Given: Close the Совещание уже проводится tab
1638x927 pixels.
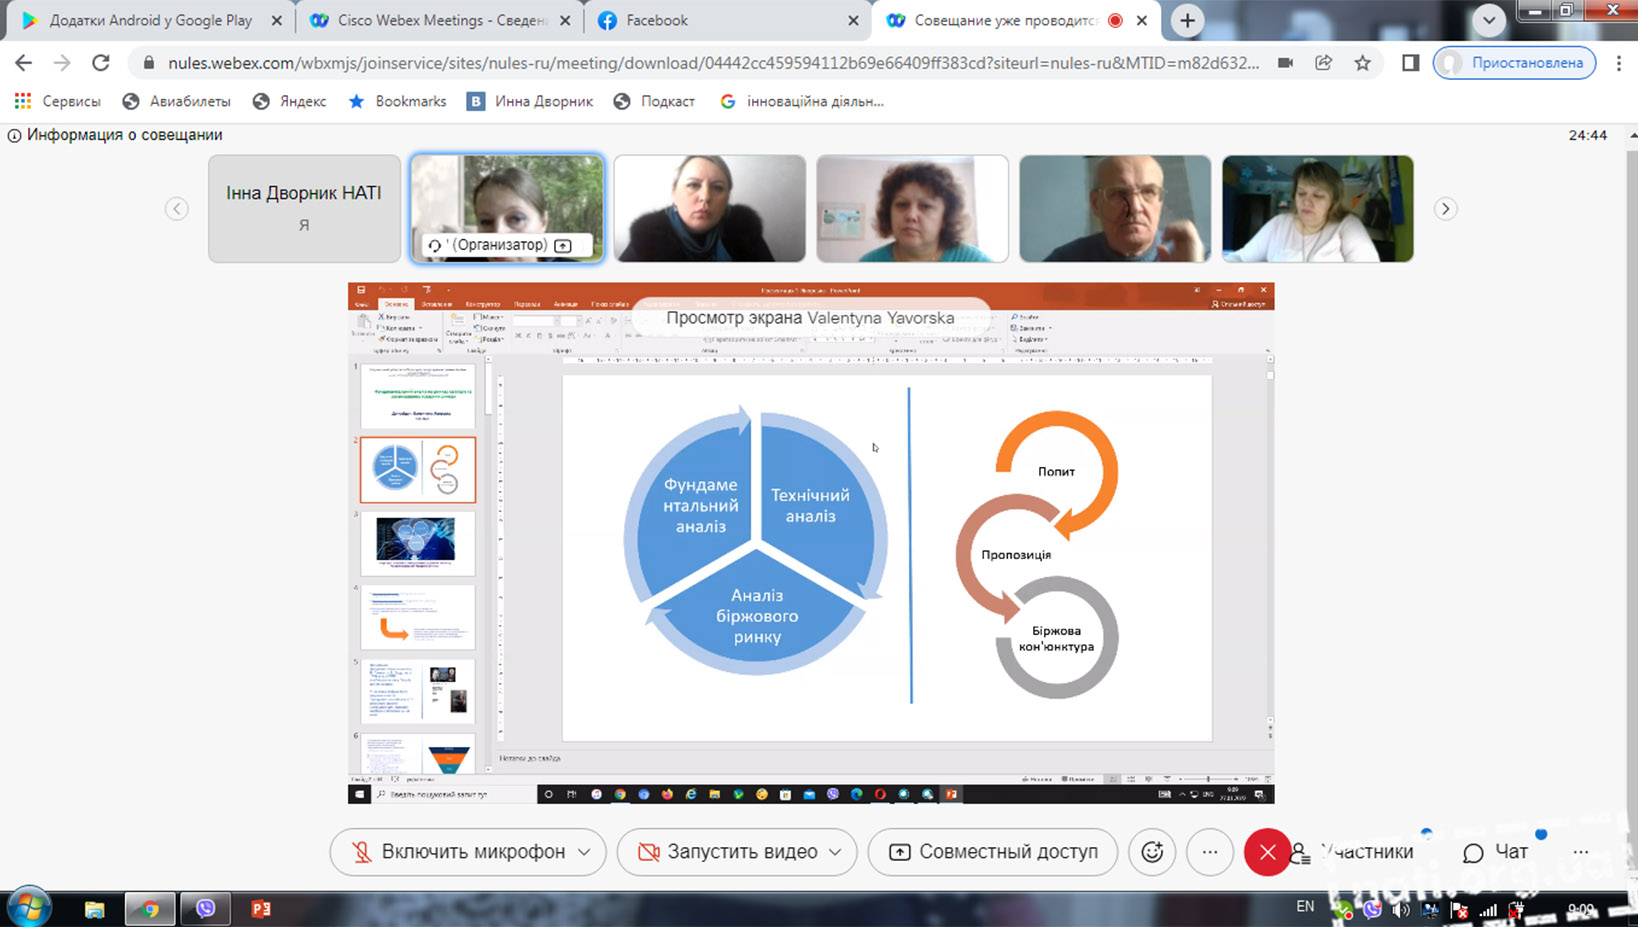Looking at the screenshot, I should pyautogui.click(x=1142, y=20).
